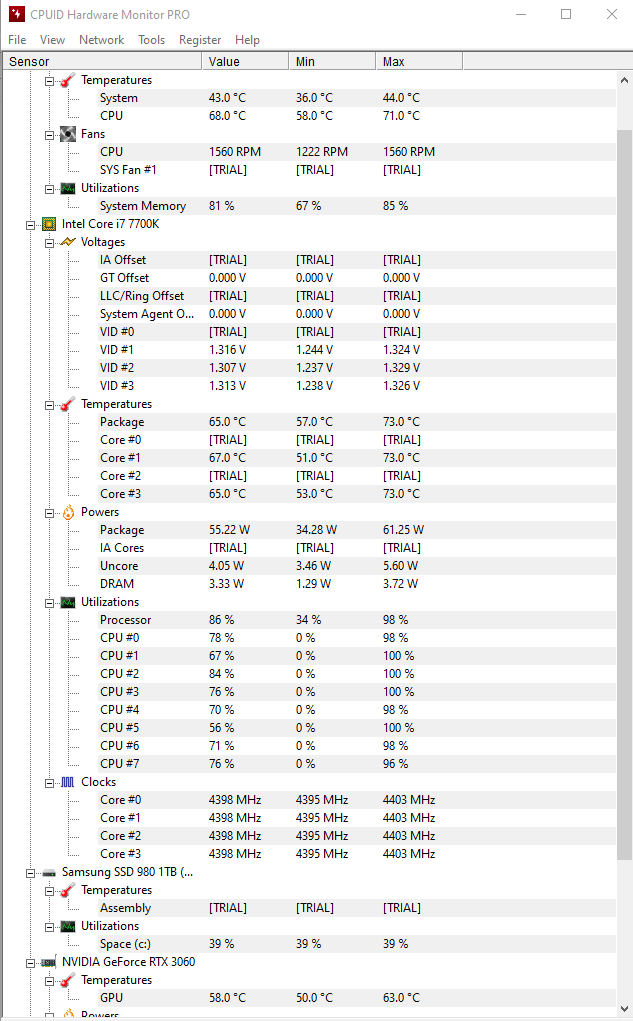Click the Max column header
The height and width of the screenshot is (1021, 633).
coord(419,61)
